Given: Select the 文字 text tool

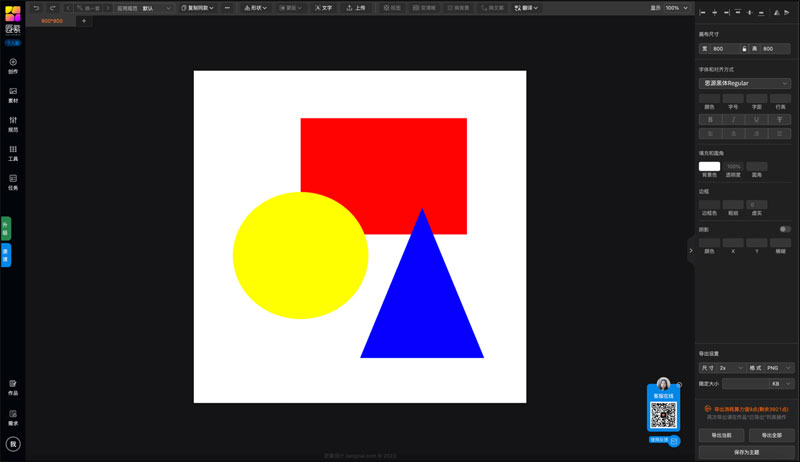Looking at the screenshot, I should [x=322, y=7].
